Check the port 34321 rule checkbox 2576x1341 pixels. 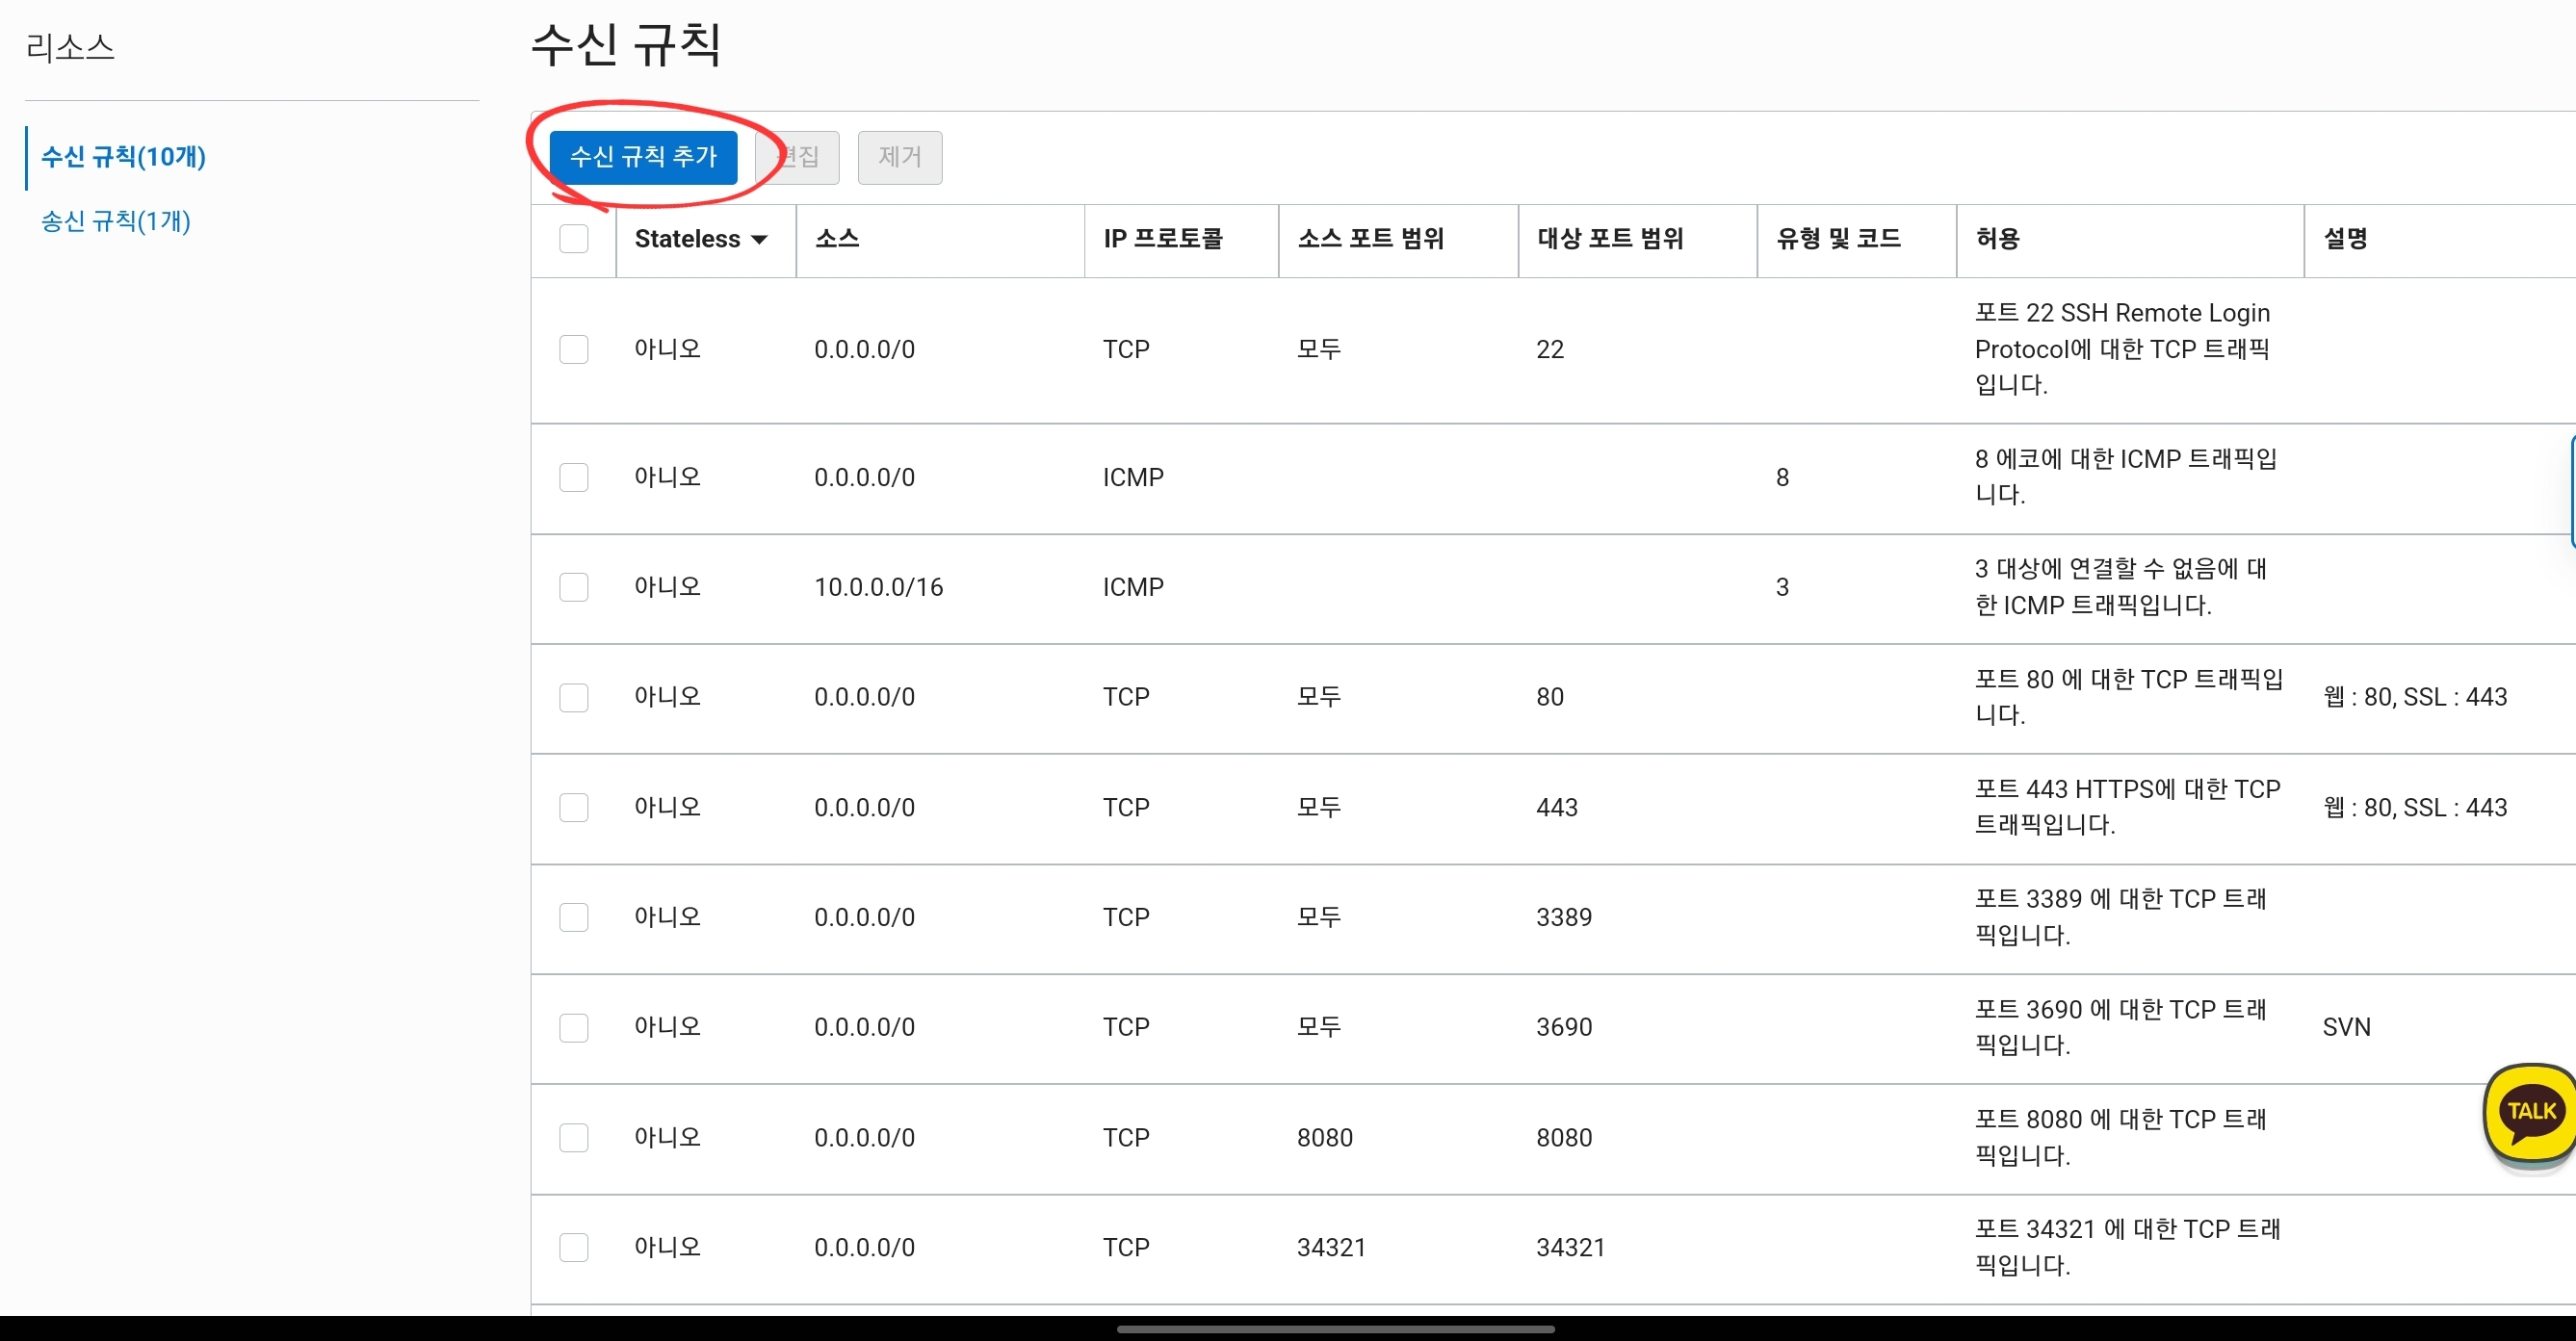573,1247
